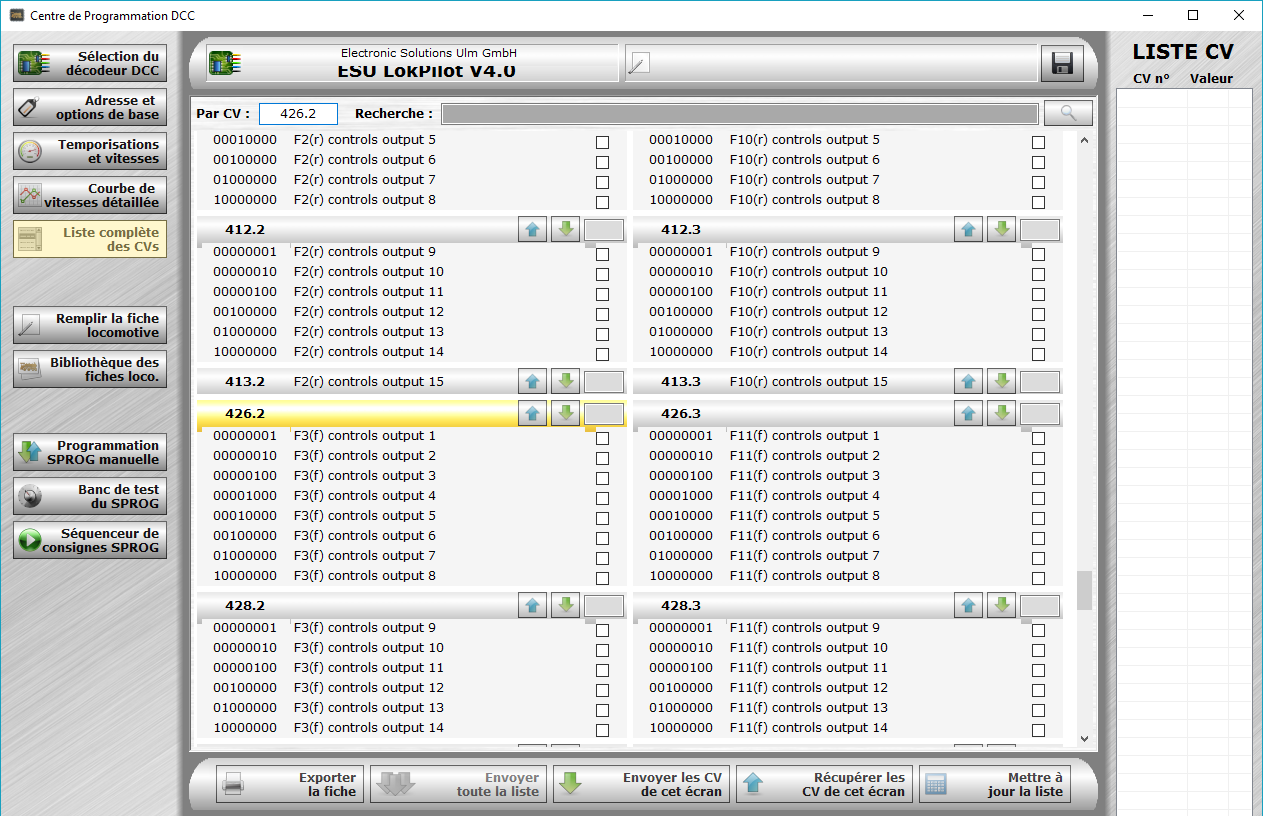Toggle F11(f) controls output 14
1263x816 pixels.
(x=1038, y=730)
